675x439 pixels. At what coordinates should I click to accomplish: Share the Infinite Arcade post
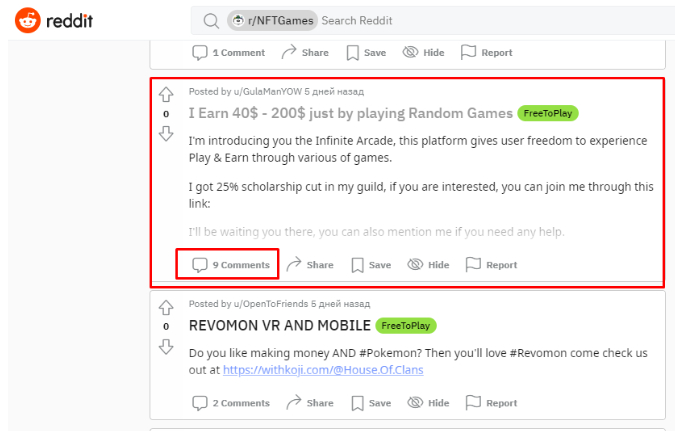point(309,265)
